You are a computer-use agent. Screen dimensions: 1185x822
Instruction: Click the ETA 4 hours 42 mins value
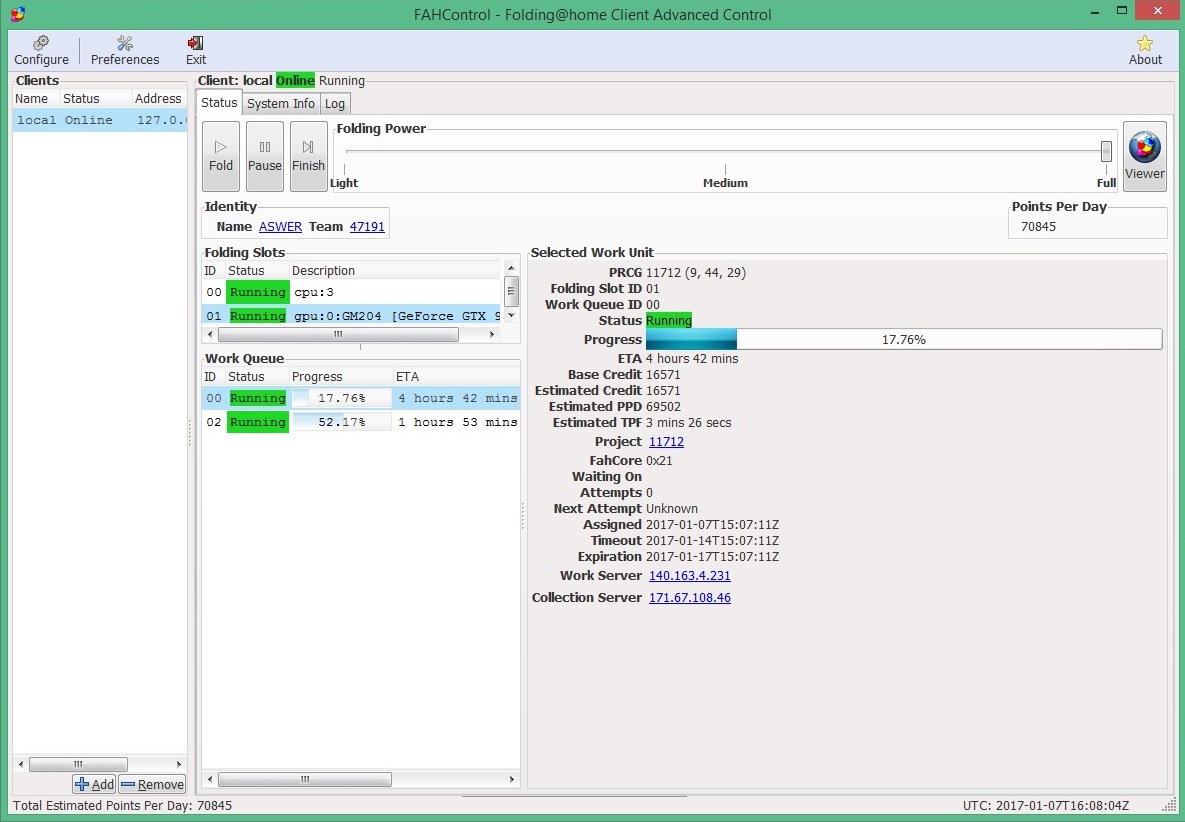click(692, 359)
